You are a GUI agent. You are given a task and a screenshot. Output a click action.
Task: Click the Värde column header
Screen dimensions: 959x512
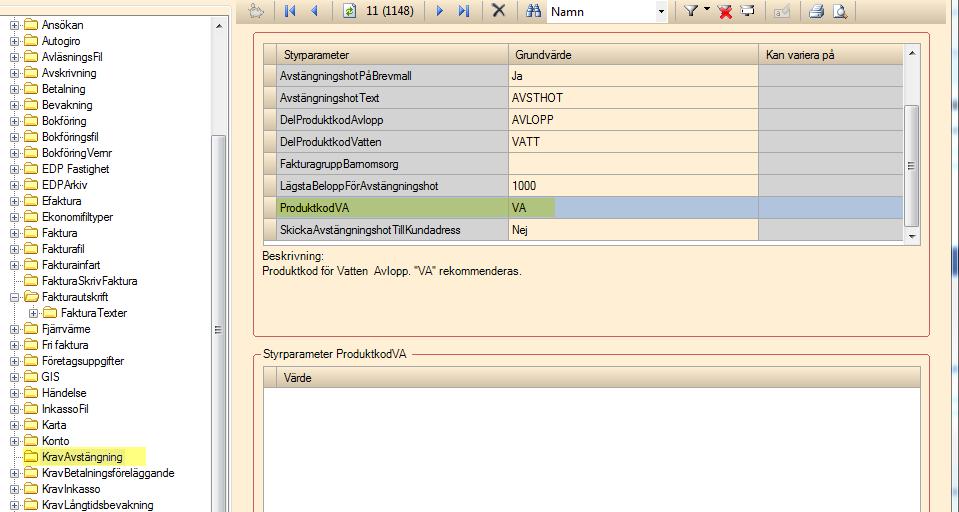tap(598, 377)
